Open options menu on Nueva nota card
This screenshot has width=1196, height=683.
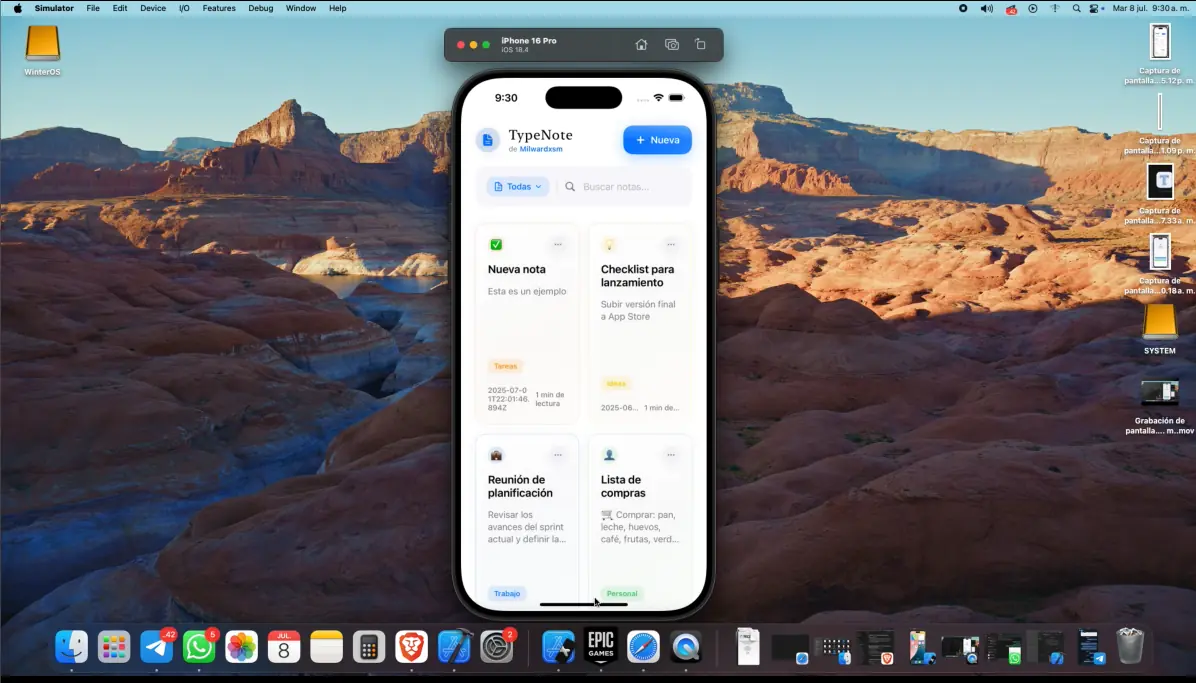[558, 244]
